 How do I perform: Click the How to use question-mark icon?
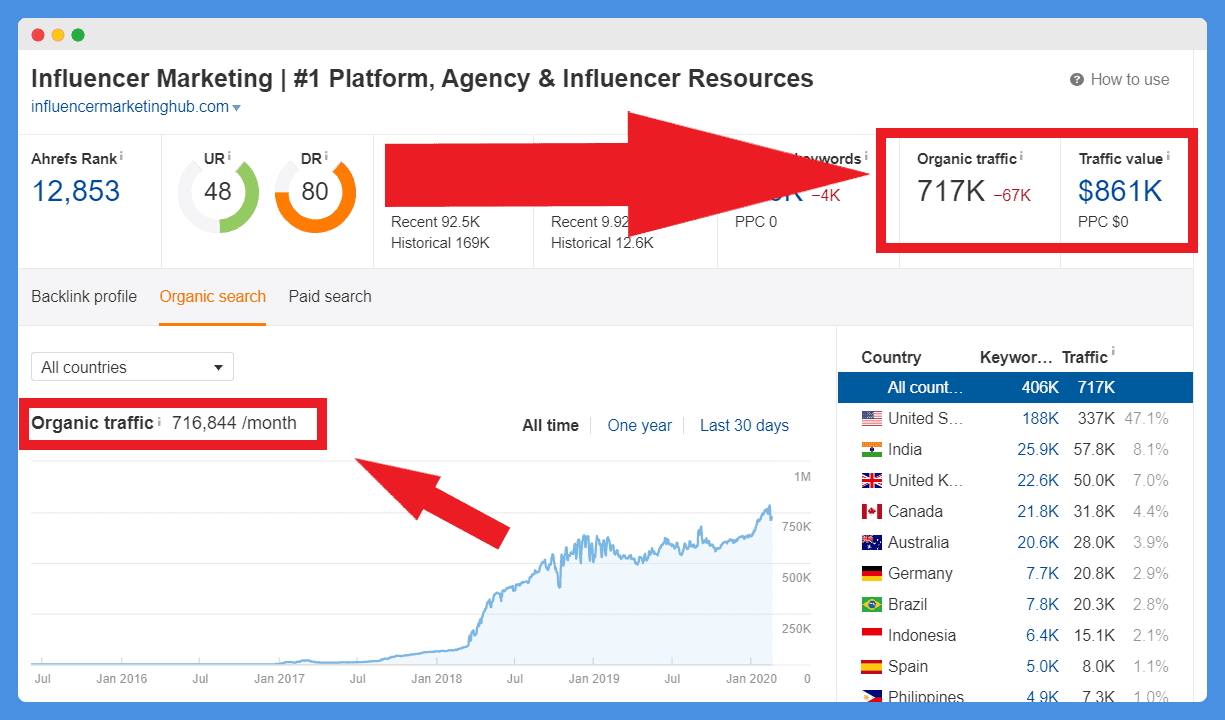coord(1077,80)
